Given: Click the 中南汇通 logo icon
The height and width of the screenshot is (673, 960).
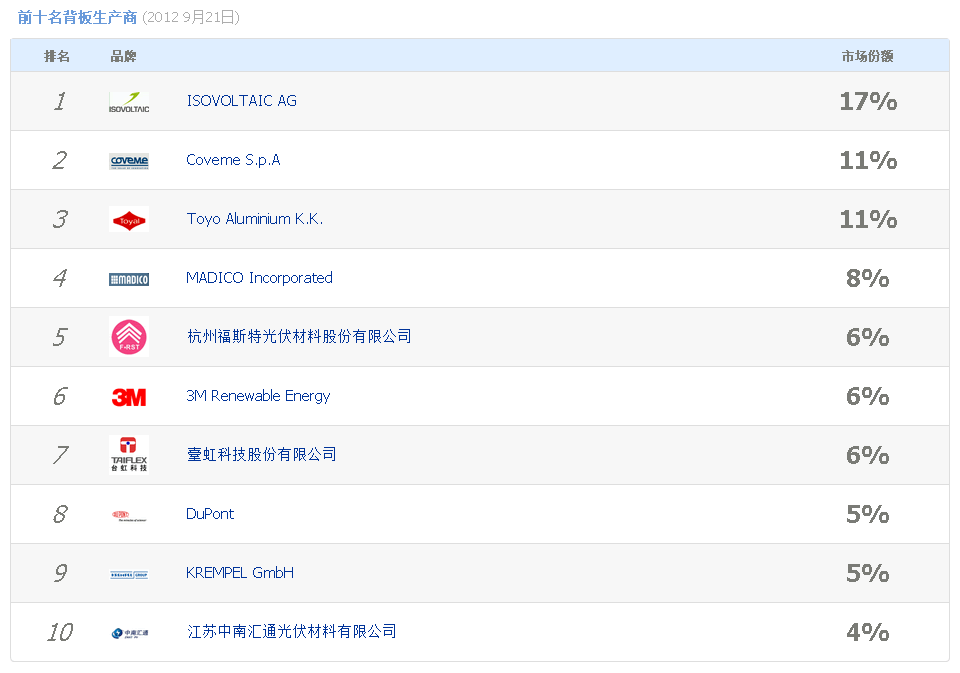Looking at the screenshot, I should coord(129,632).
